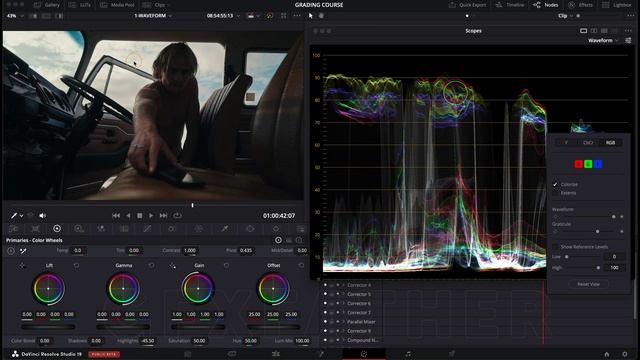The width and height of the screenshot is (640, 360).
Task: Reset the Offset color wheel
Action: pos(301,265)
